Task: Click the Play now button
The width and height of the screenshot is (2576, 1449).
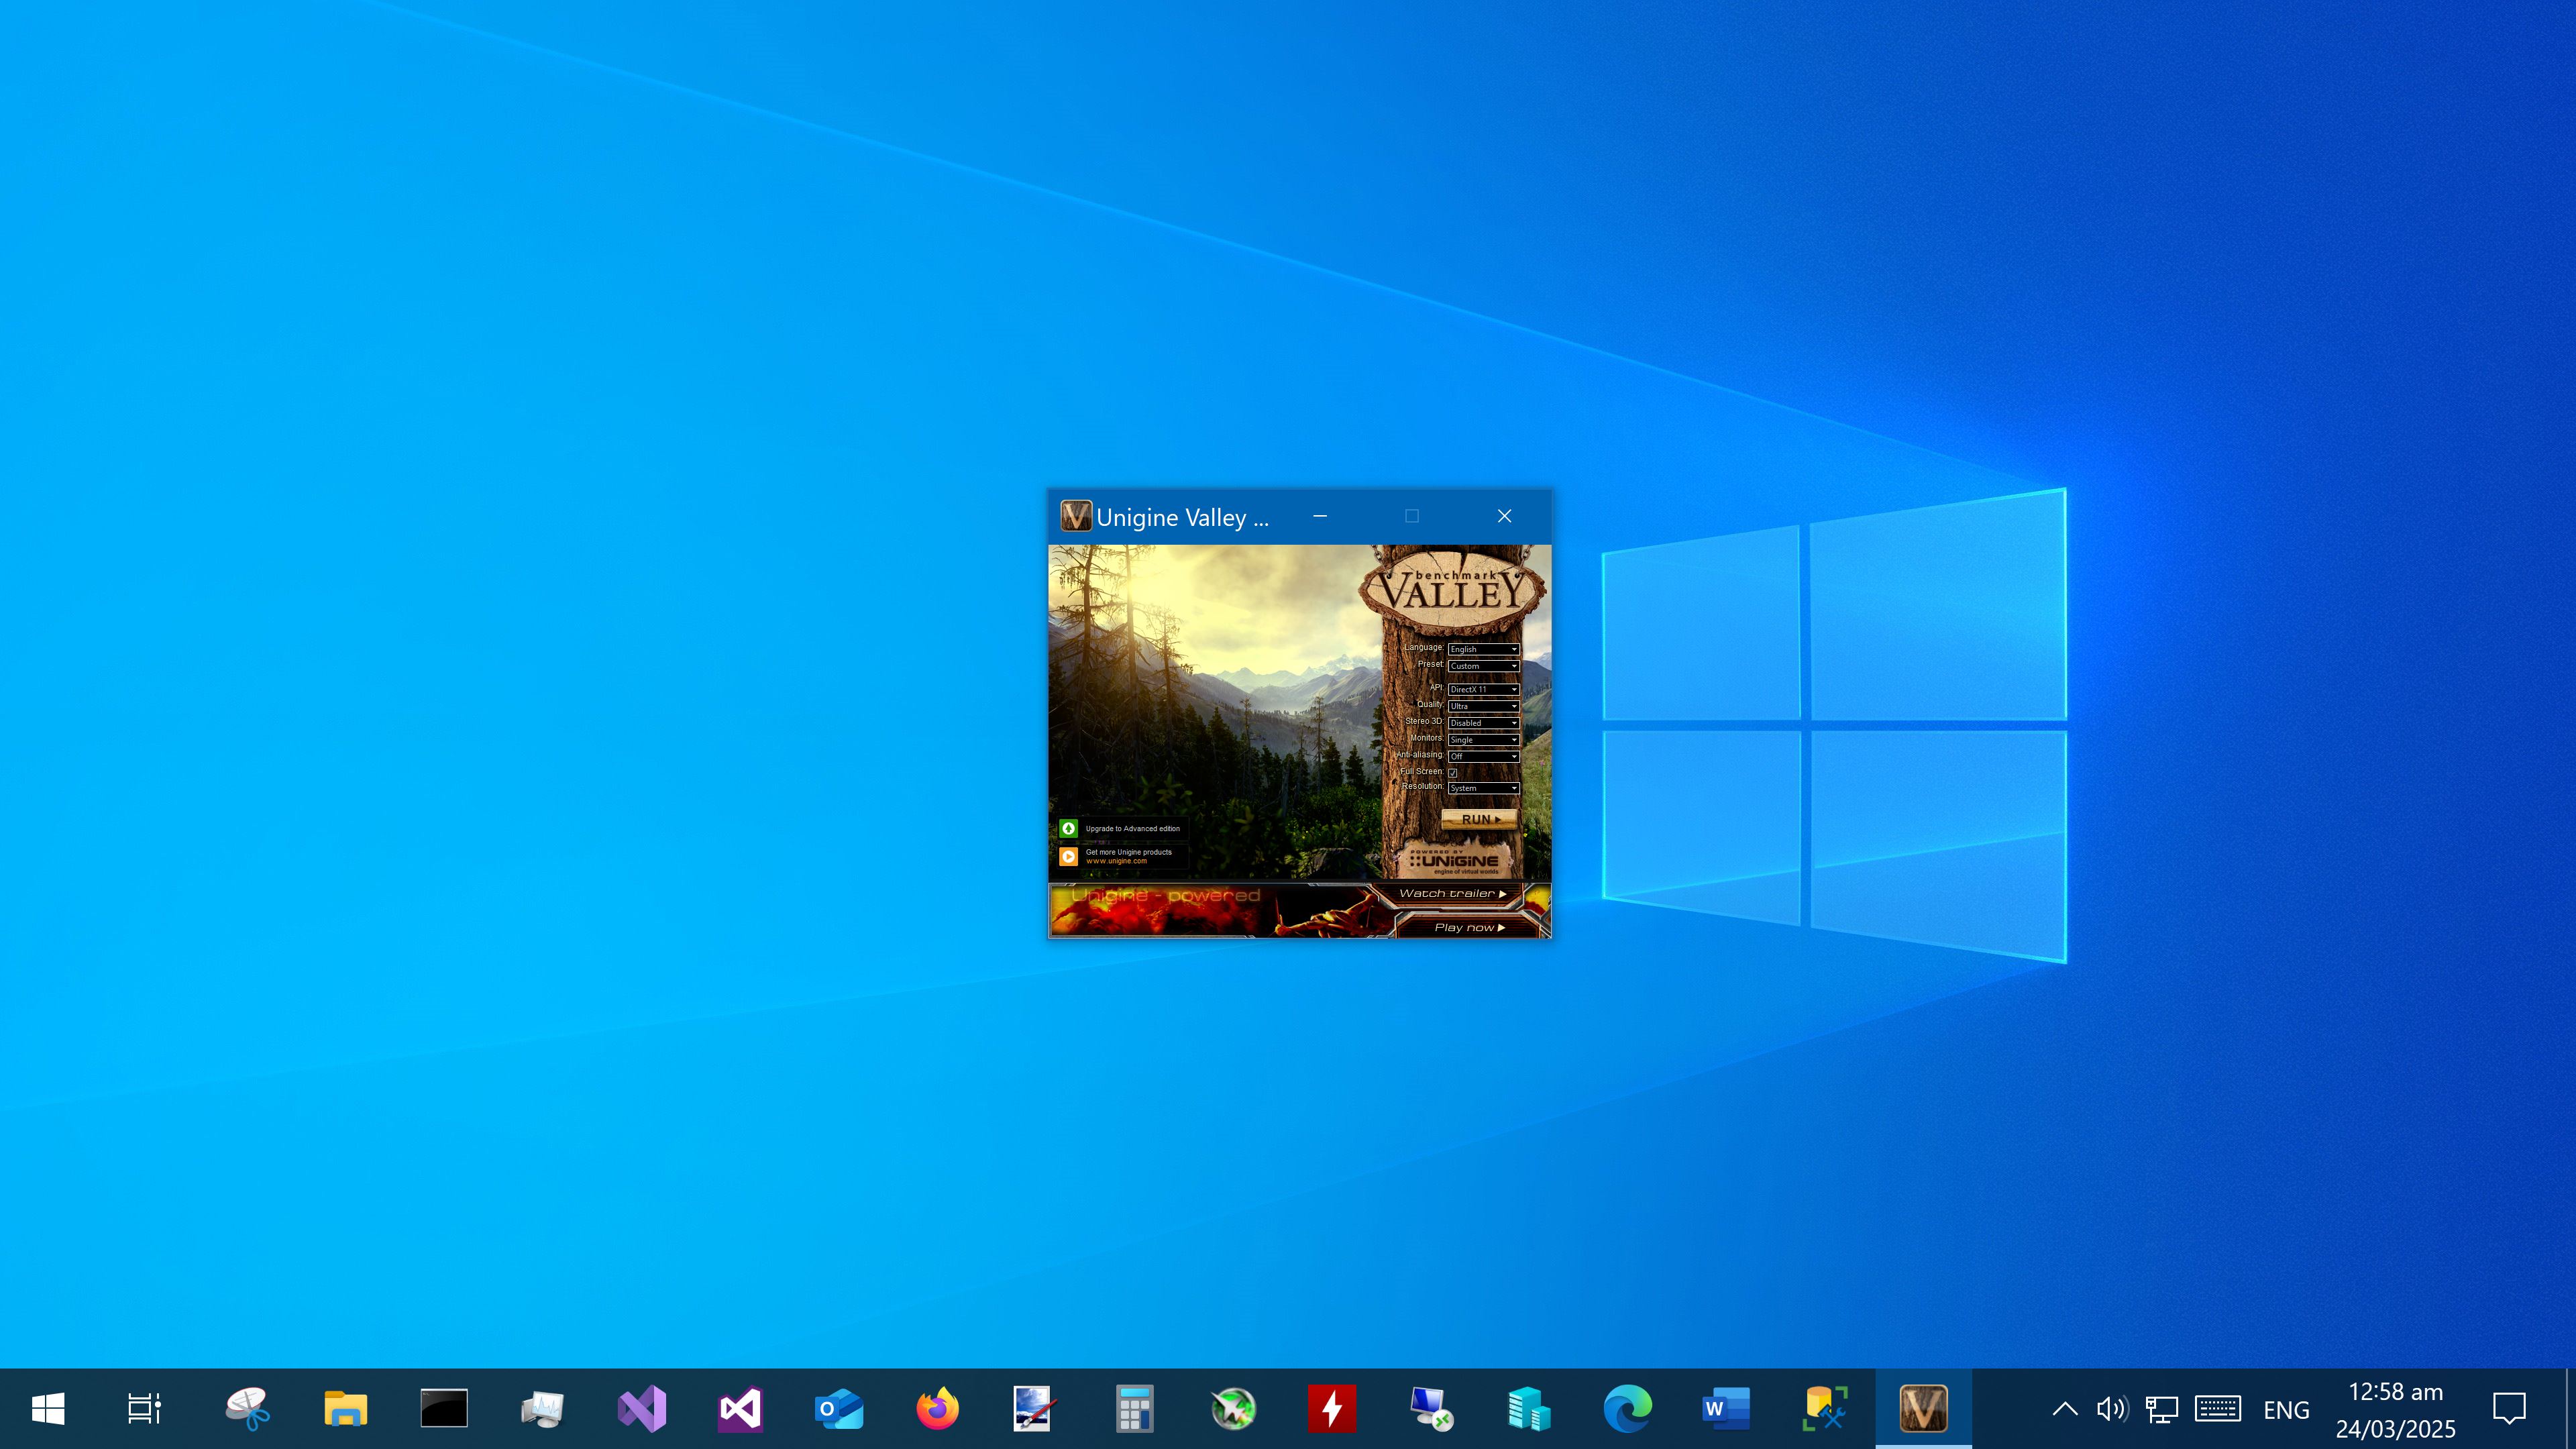Action: 1468,927
